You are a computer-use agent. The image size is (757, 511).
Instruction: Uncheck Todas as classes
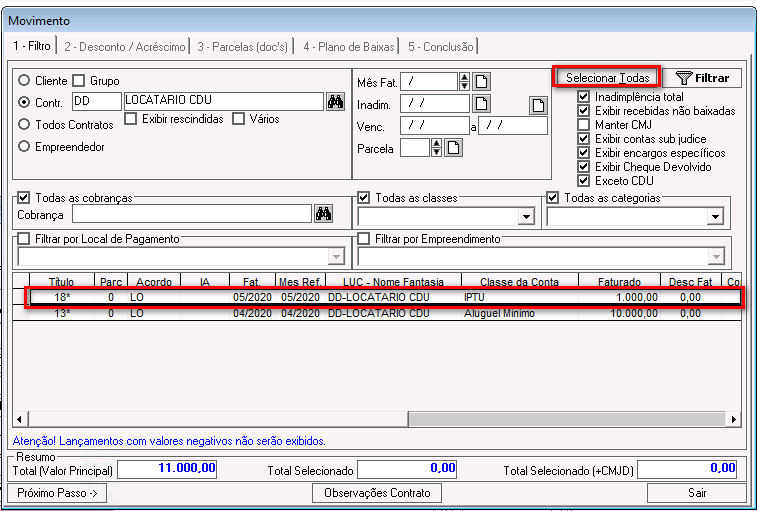tap(364, 198)
